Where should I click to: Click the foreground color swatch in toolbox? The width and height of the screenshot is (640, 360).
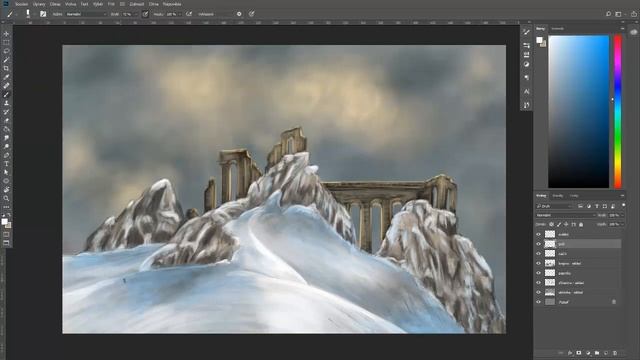pyautogui.click(x=4, y=222)
